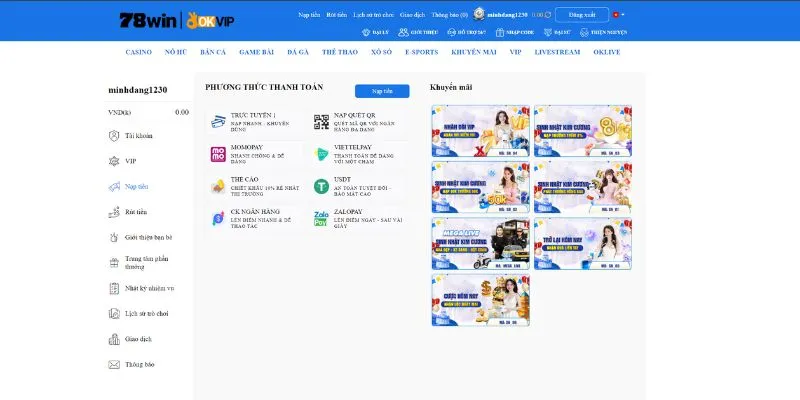Select the Thẻ cào scratch card icon
Screen dimensions: 800x400
click(x=218, y=186)
